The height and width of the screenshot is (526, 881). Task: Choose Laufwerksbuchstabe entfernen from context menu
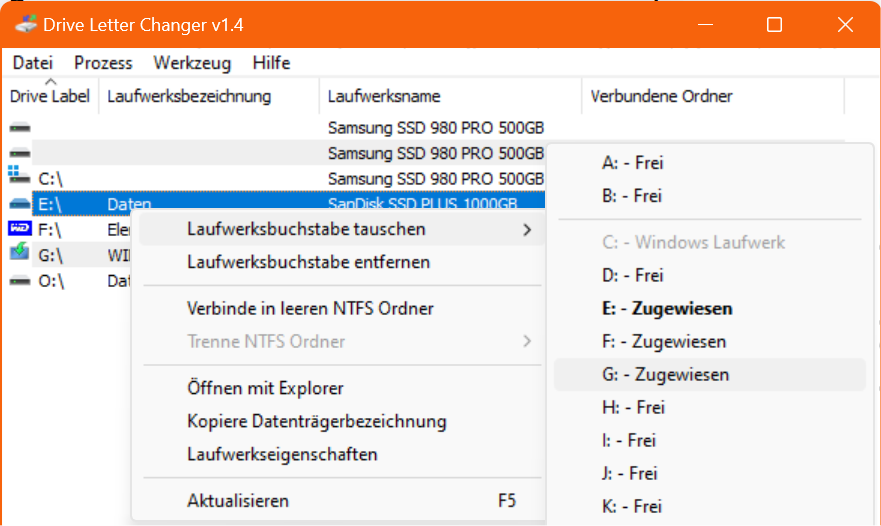click(x=308, y=262)
